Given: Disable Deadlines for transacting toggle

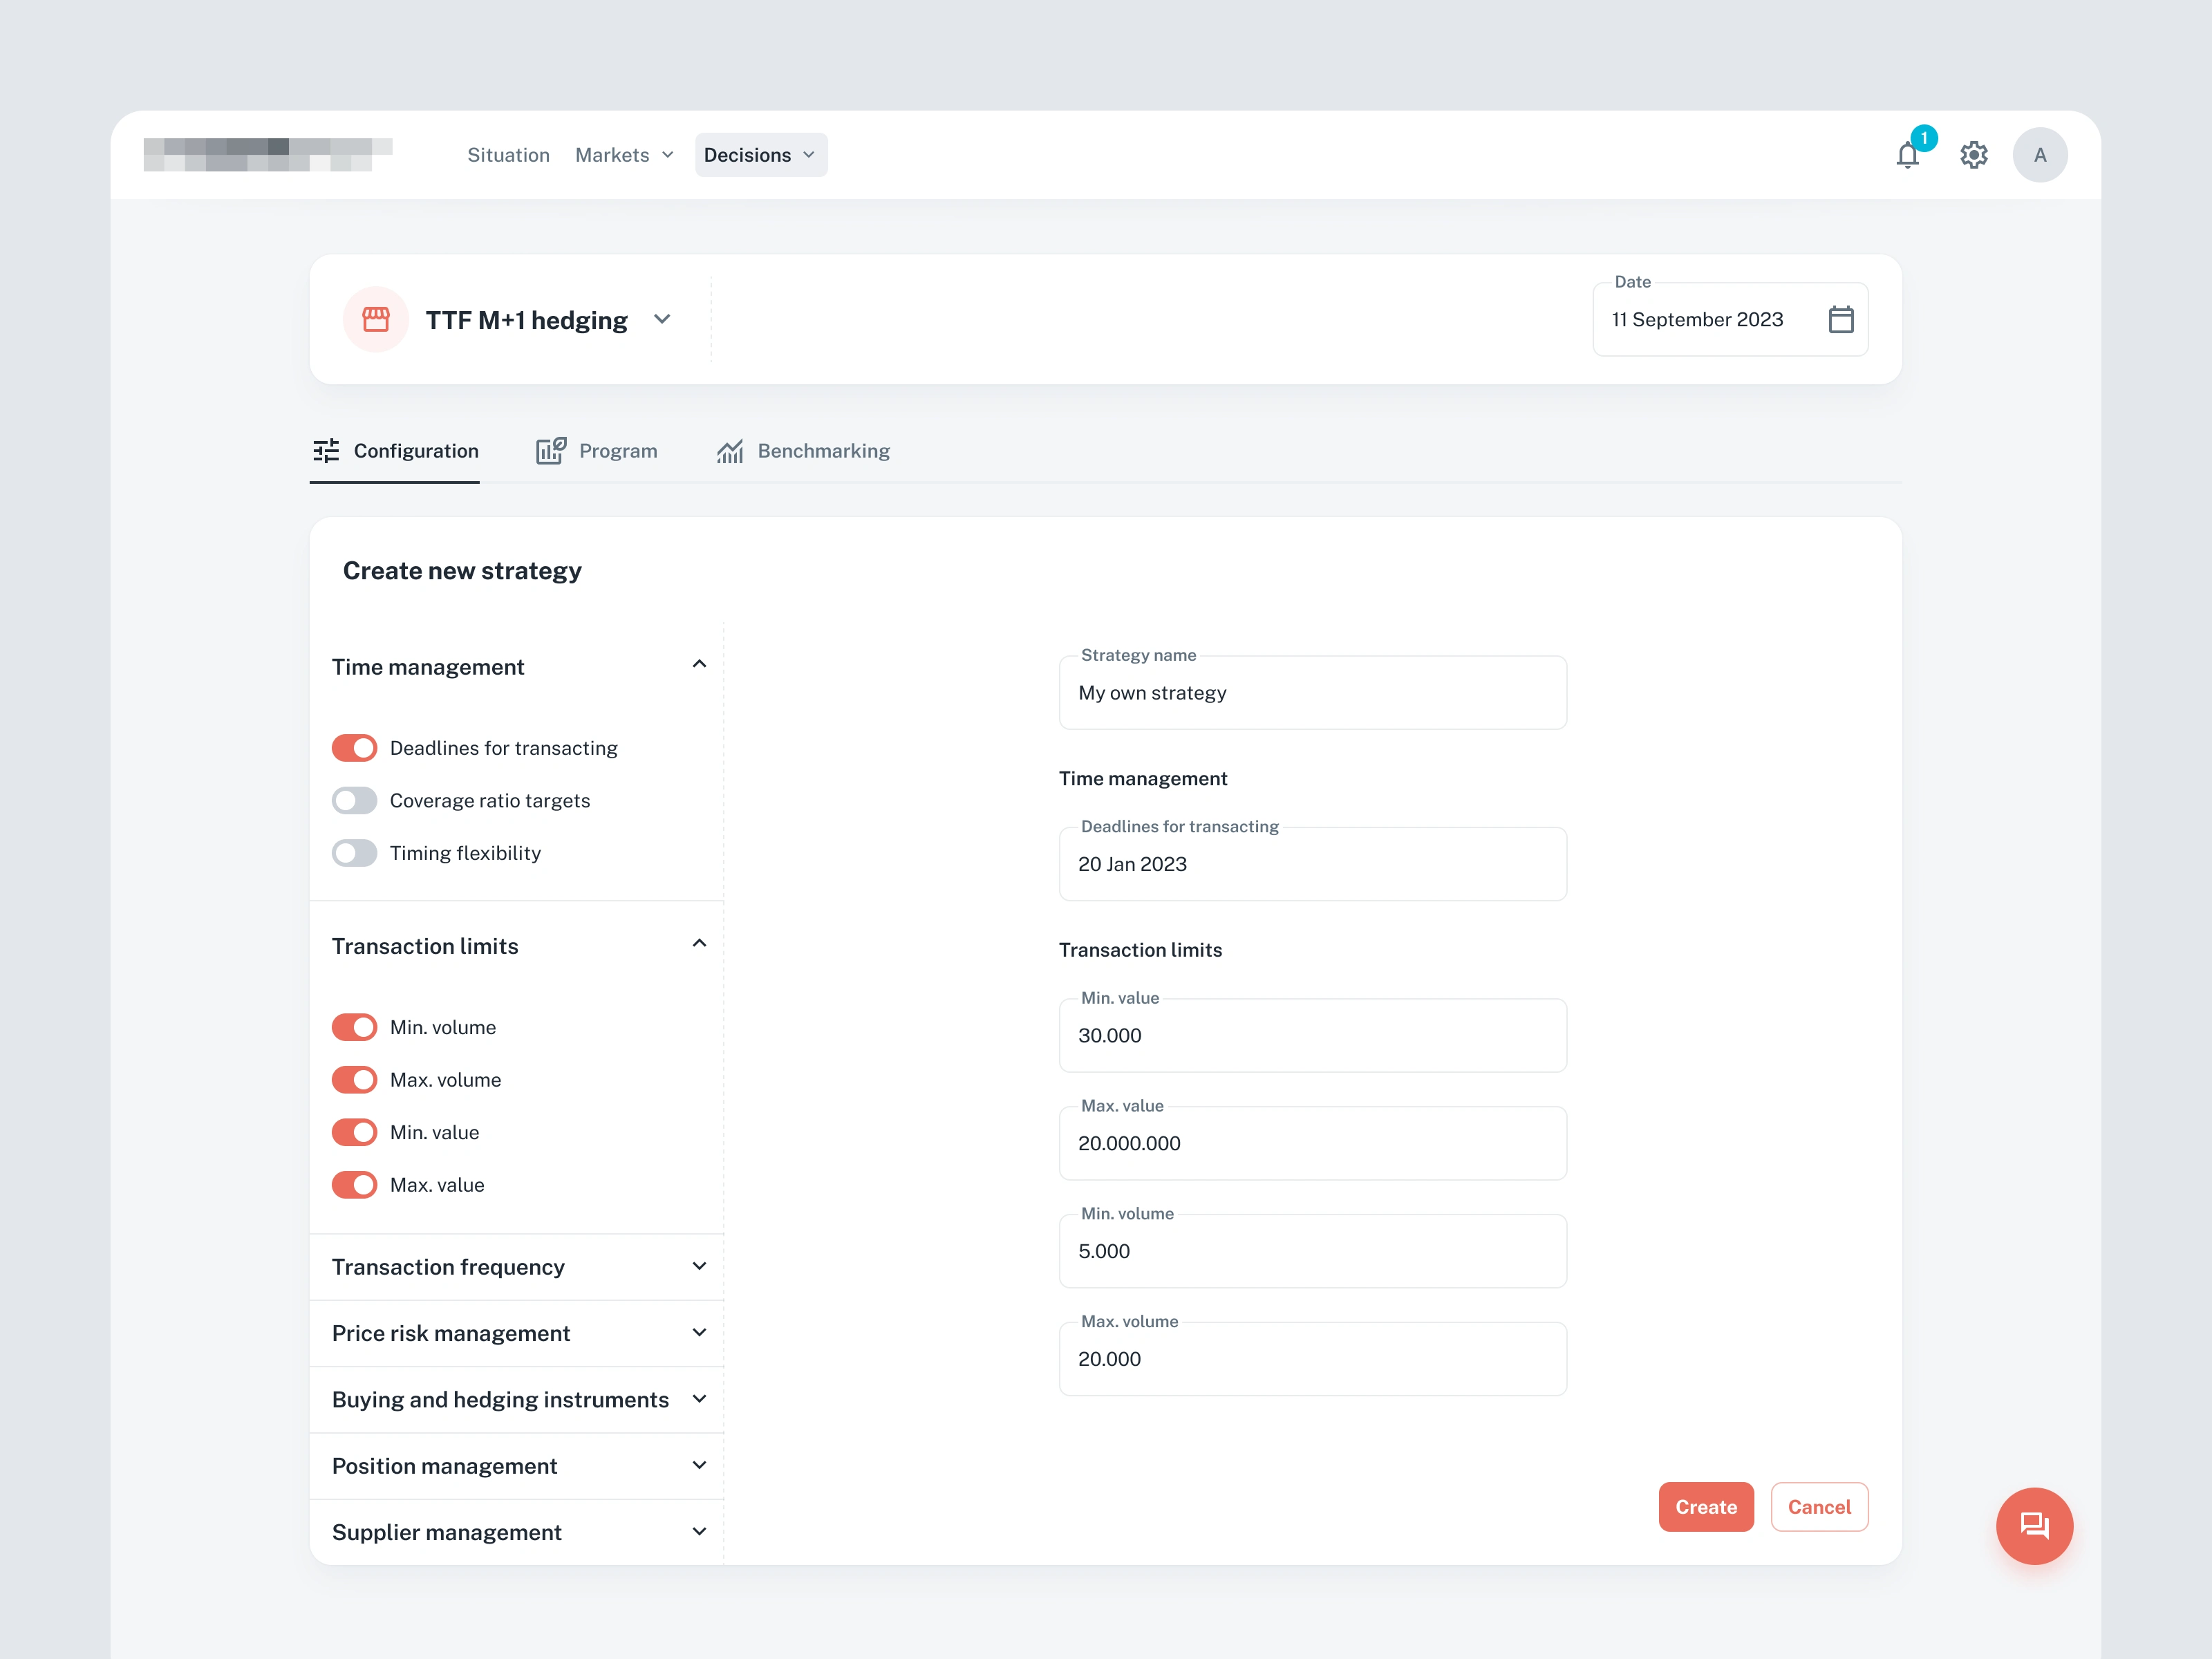Looking at the screenshot, I should [354, 748].
